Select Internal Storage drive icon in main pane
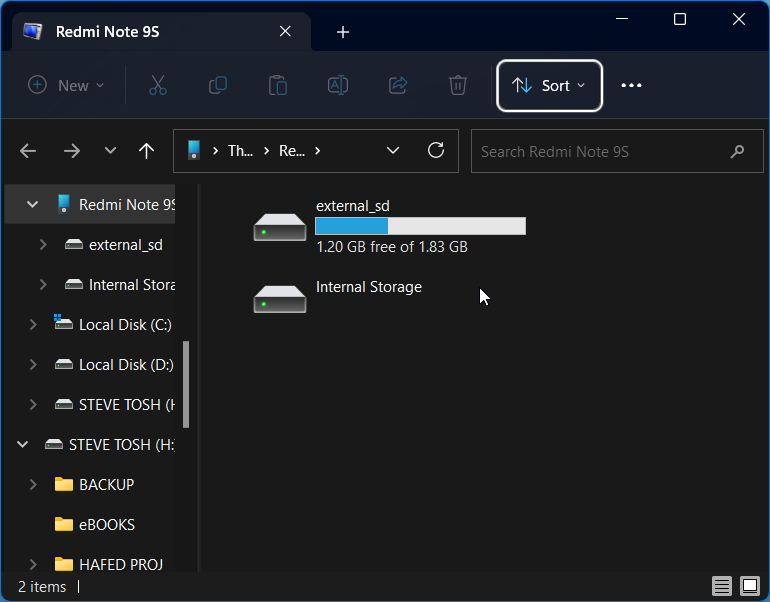This screenshot has height=602, width=770. 280,299
